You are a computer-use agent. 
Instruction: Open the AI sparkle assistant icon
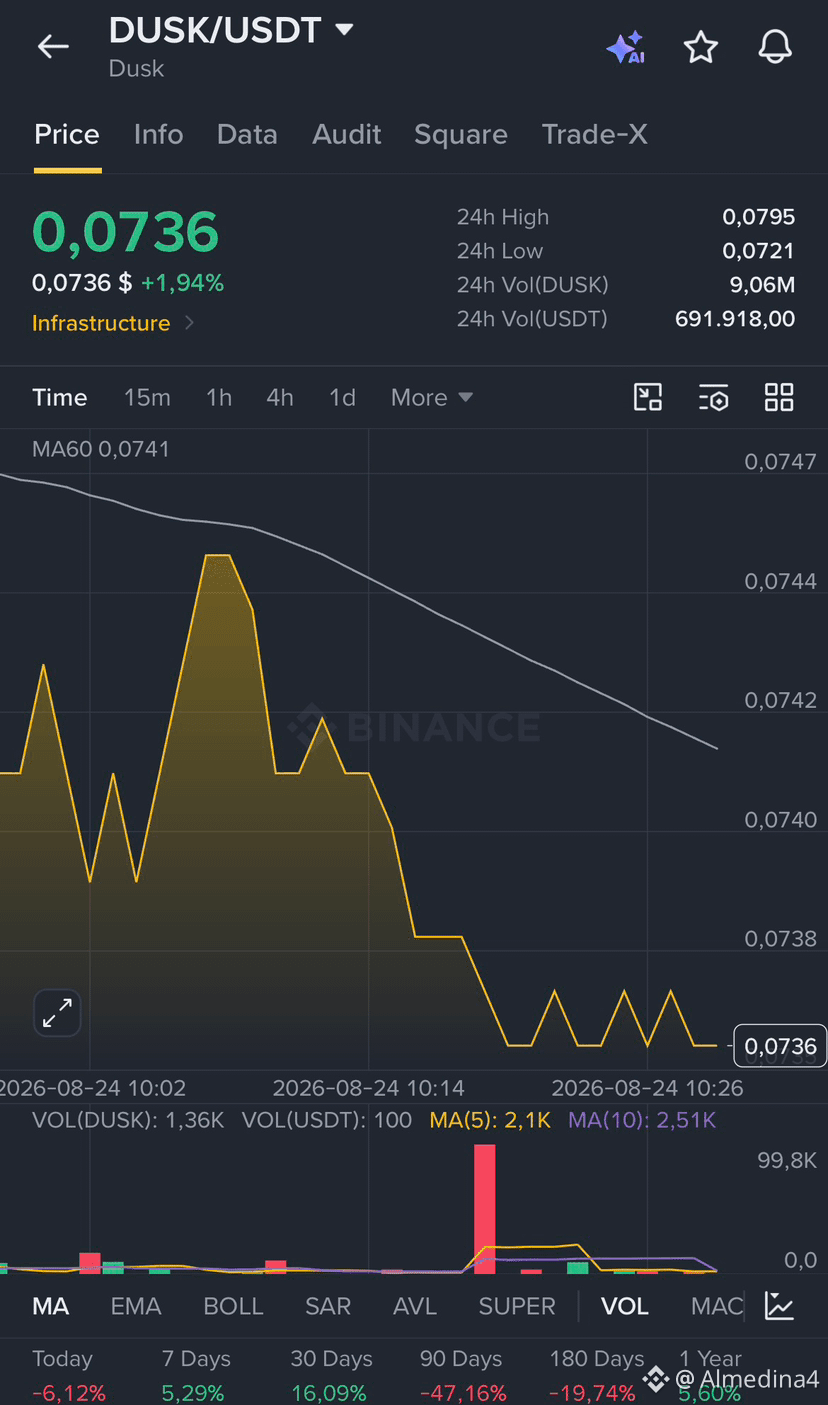click(x=626, y=47)
